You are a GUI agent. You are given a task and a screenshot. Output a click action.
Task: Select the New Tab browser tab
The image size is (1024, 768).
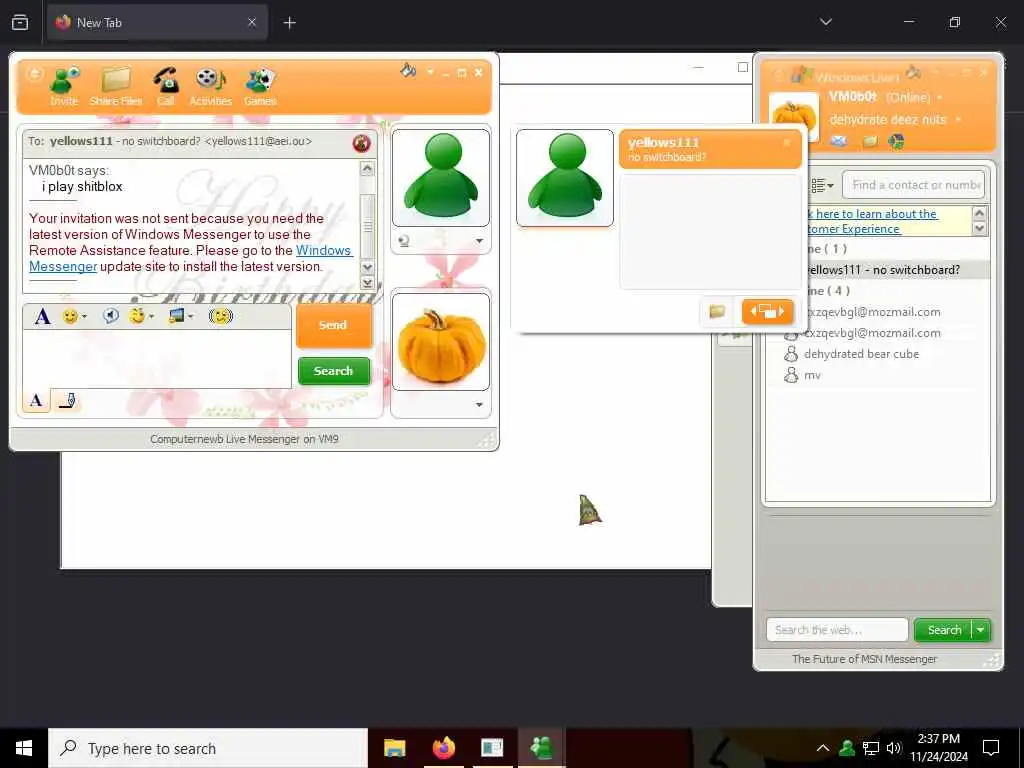click(157, 22)
